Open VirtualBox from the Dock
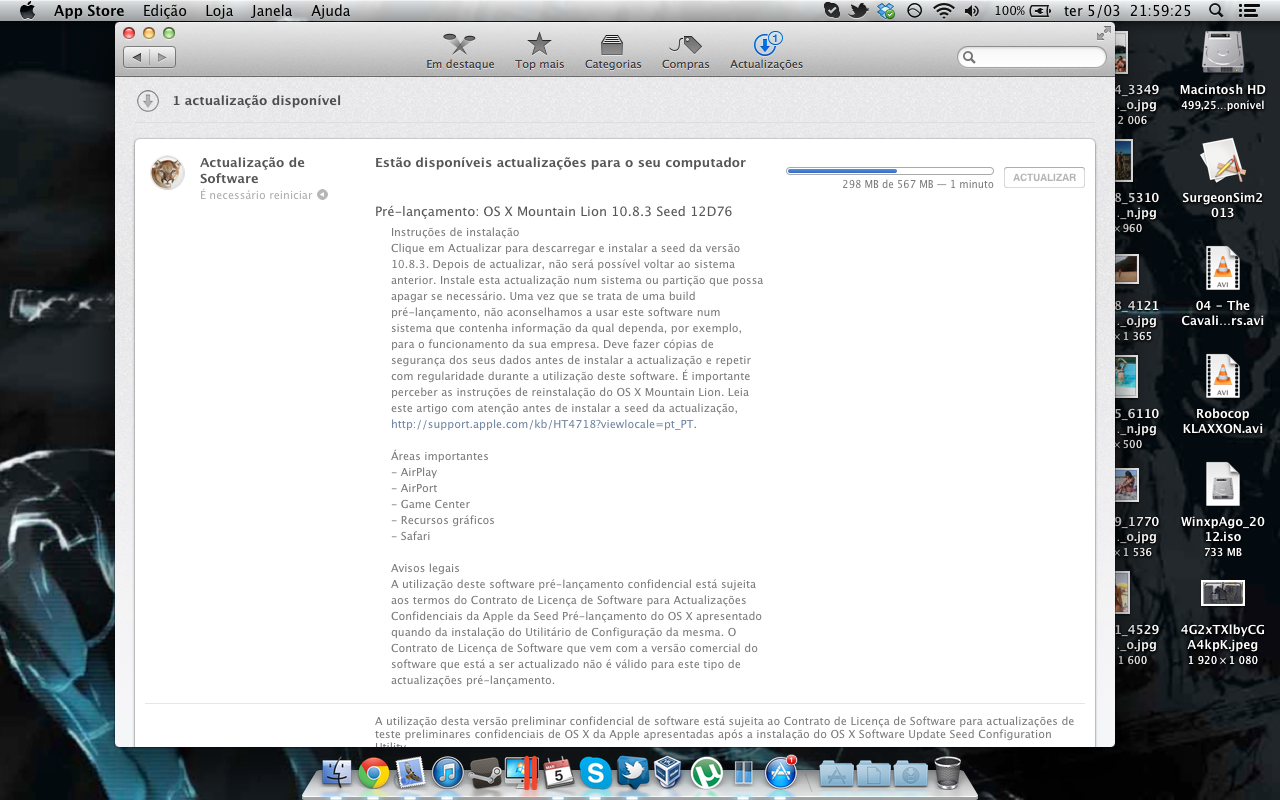 click(x=669, y=773)
